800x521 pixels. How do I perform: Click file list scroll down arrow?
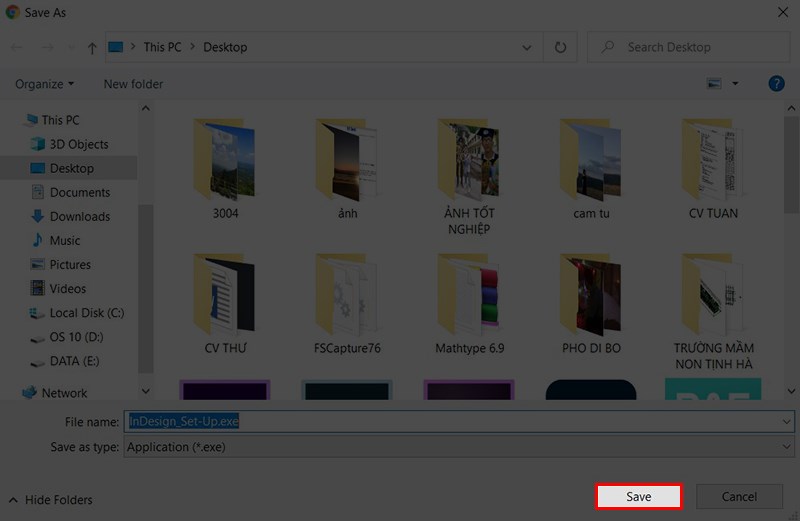point(791,391)
